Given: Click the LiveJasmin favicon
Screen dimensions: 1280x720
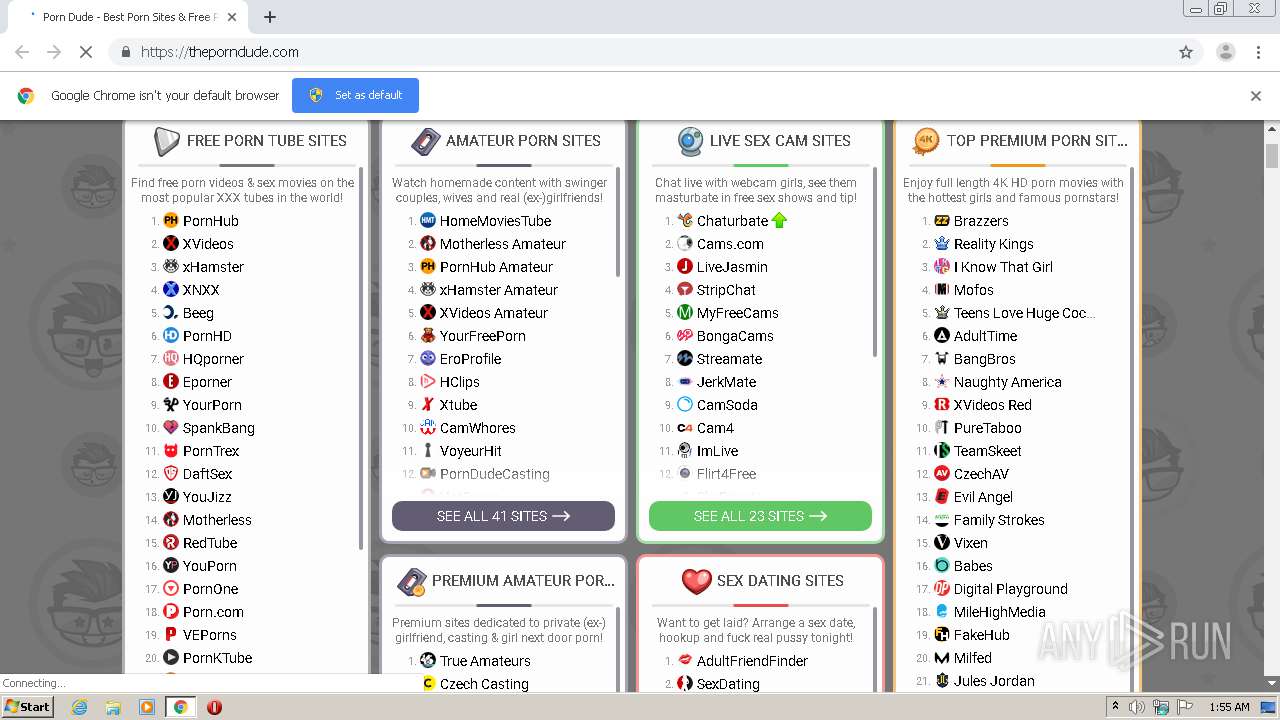Looking at the screenshot, I should (685, 267).
